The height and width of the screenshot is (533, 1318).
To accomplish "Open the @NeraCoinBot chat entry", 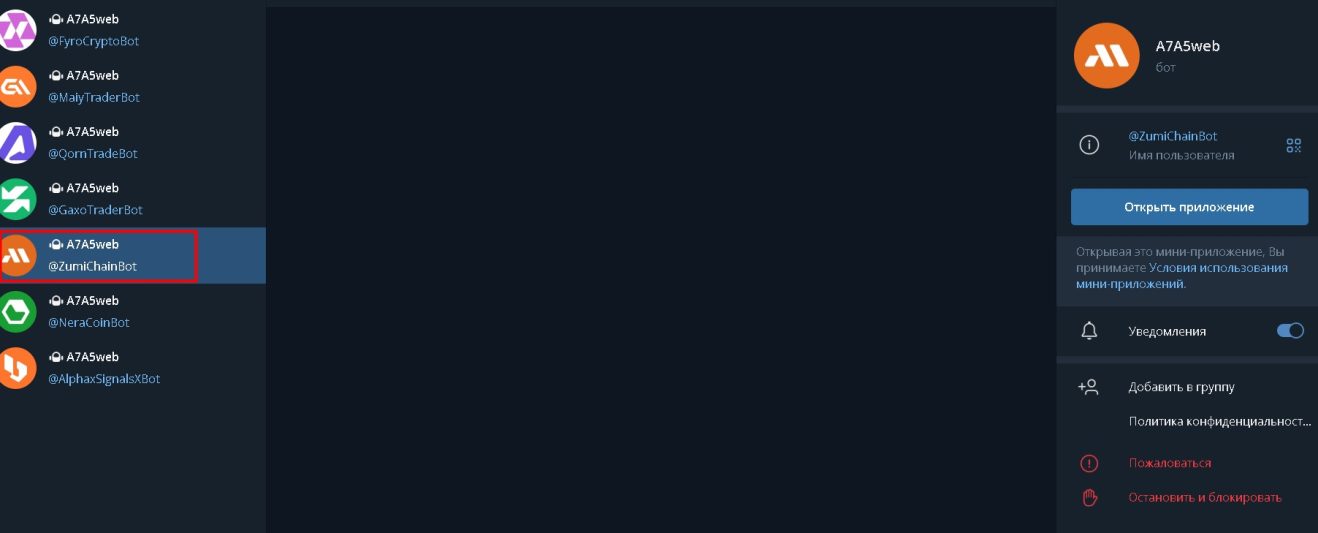I will click(x=133, y=311).
